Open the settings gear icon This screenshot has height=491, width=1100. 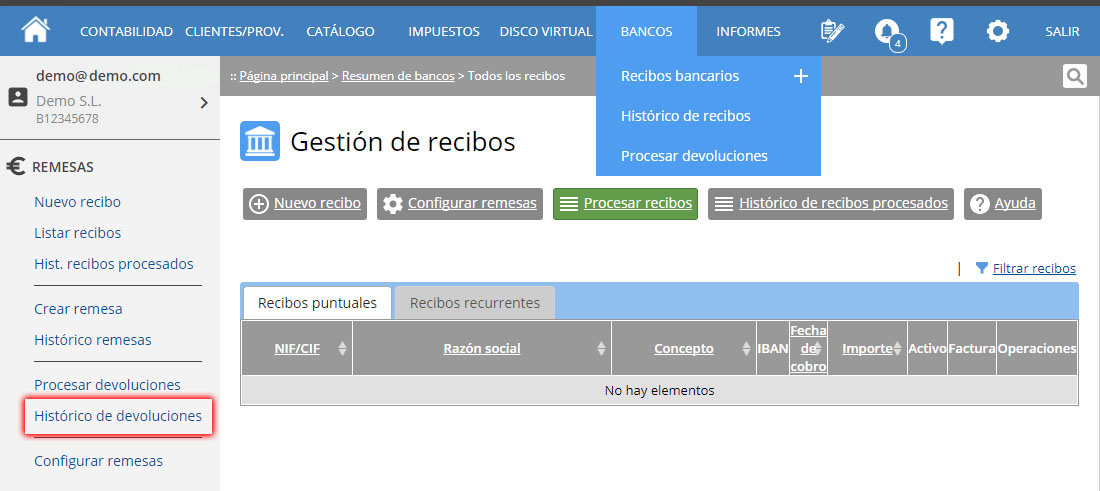point(997,31)
